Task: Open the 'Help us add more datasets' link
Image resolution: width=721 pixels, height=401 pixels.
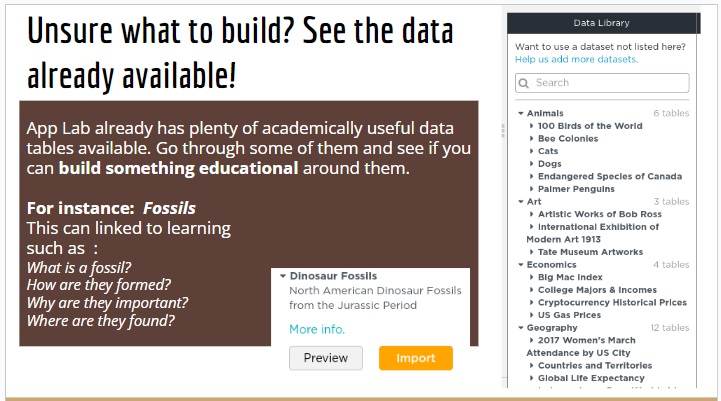Action: point(576,59)
